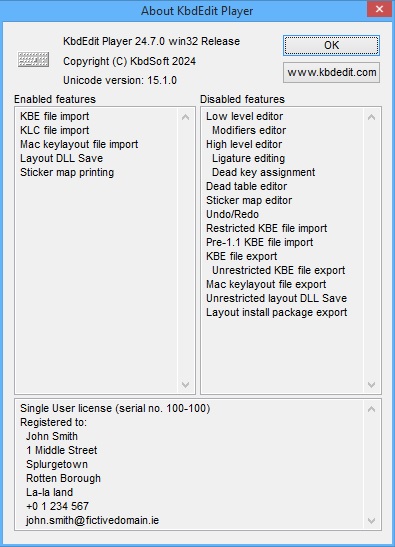Click the OK button

(331, 45)
